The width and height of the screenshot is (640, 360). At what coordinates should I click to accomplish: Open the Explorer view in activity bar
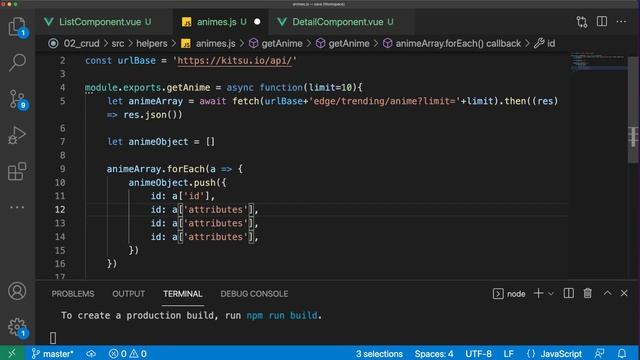pyautogui.click(x=17, y=27)
